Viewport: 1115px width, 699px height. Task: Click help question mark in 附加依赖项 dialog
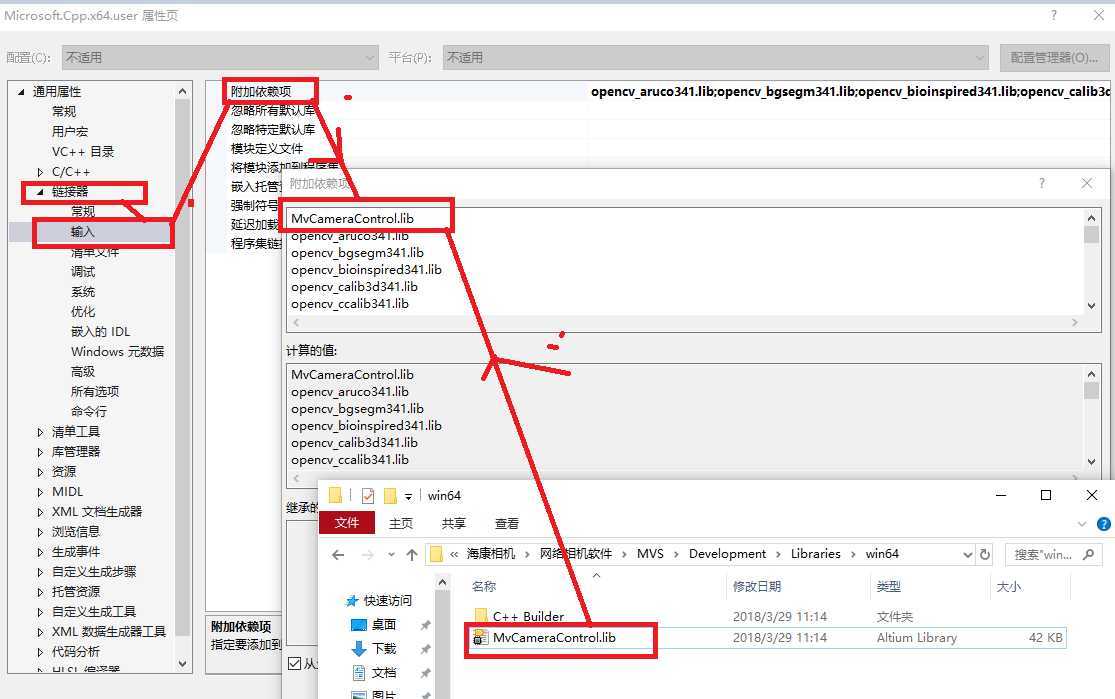(x=1042, y=183)
